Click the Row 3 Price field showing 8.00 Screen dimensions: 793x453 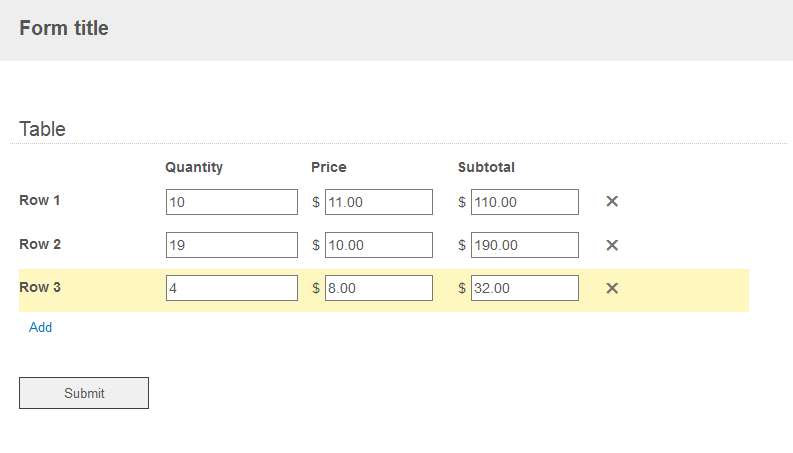[x=378, y=288]
